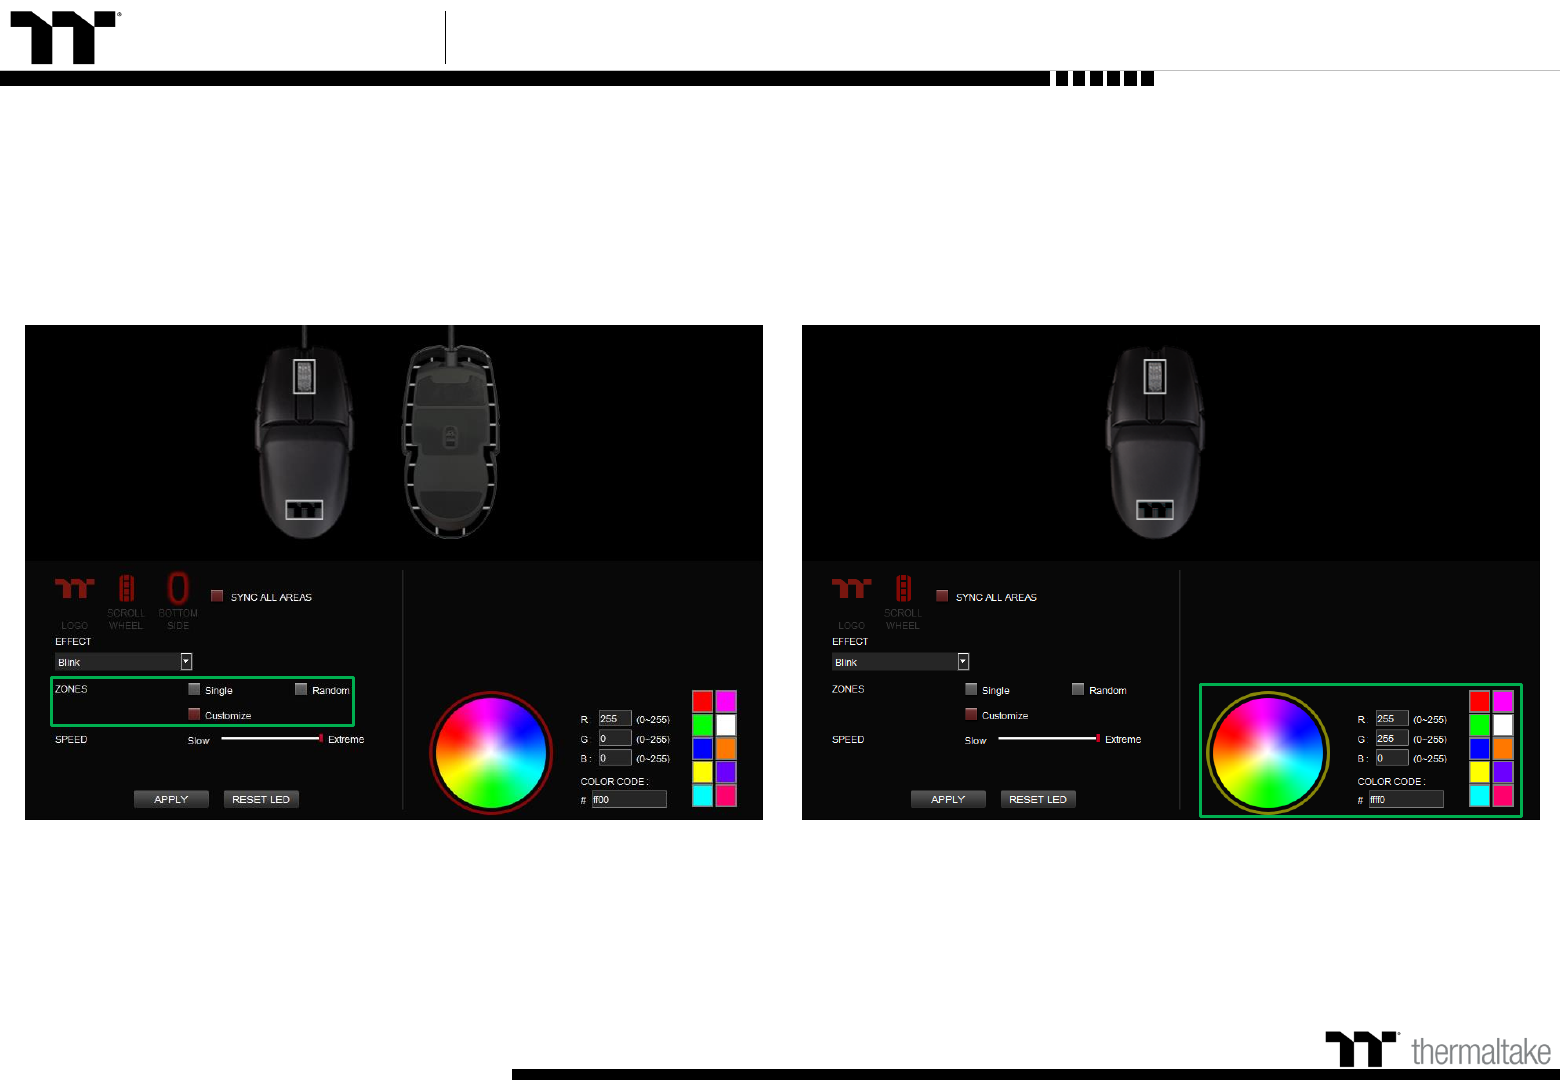Expand the Blink effect dropdown in right panel
This screenshot has width=1560, height=1080.
[963, 661]
